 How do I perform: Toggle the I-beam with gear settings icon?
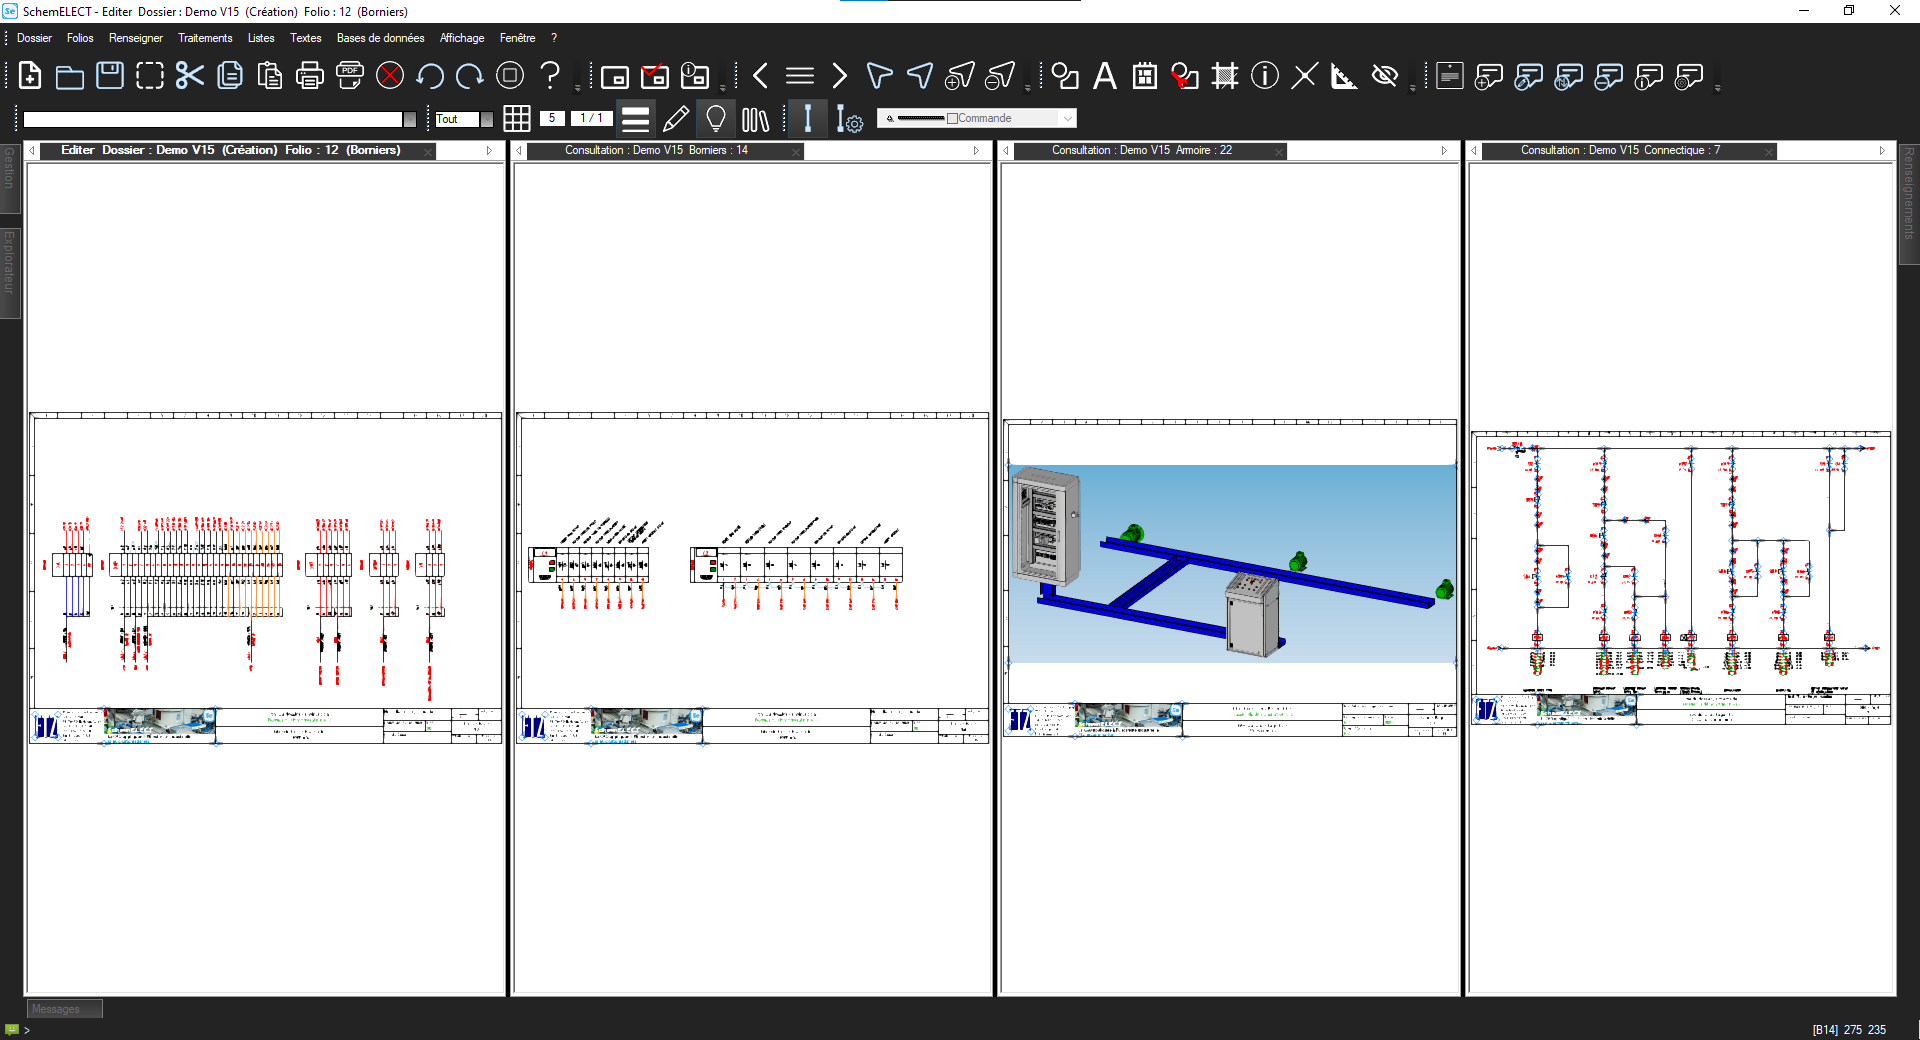(x=849, y=119)
